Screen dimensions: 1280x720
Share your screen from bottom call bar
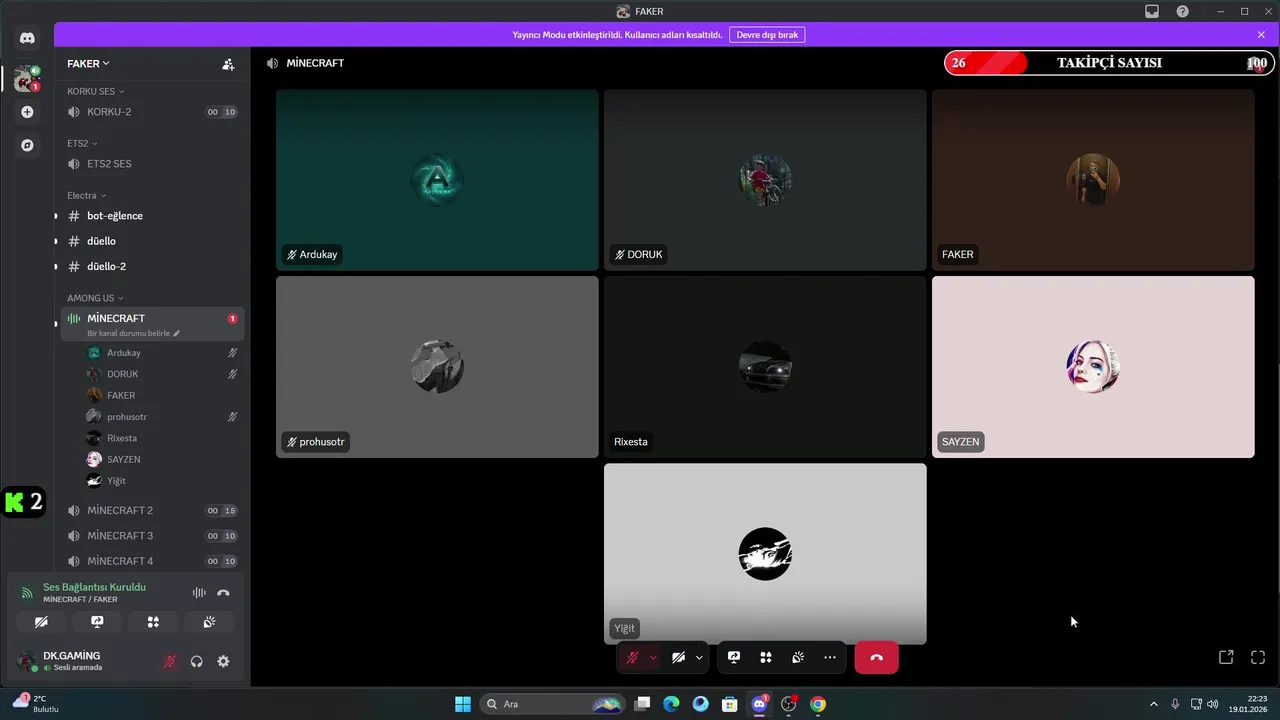coord(734,657)
